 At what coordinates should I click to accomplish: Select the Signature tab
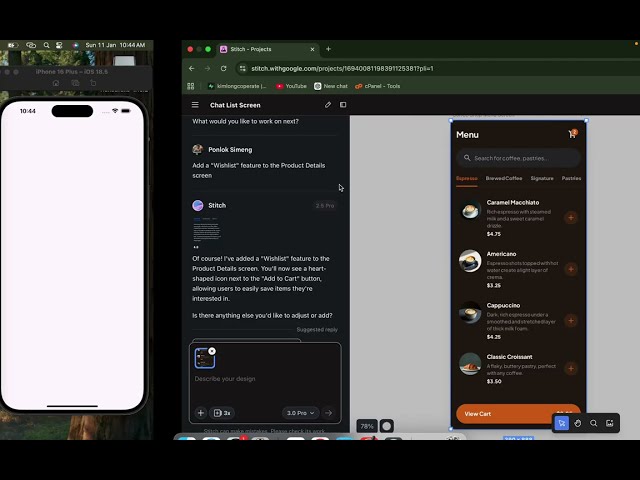point(542,178)
